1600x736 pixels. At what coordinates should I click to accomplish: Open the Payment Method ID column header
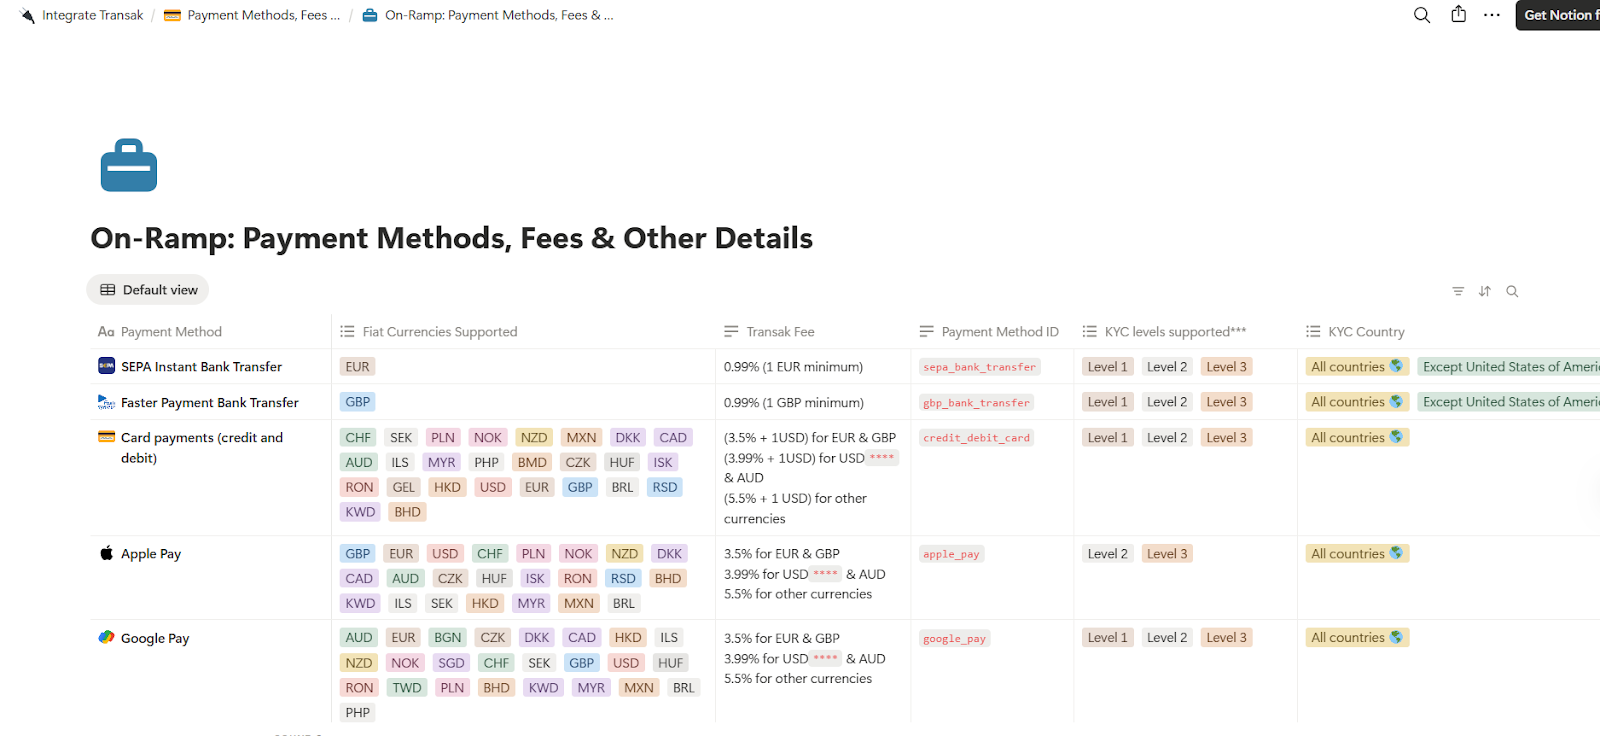pyautogui.click(x=998, y=332)
